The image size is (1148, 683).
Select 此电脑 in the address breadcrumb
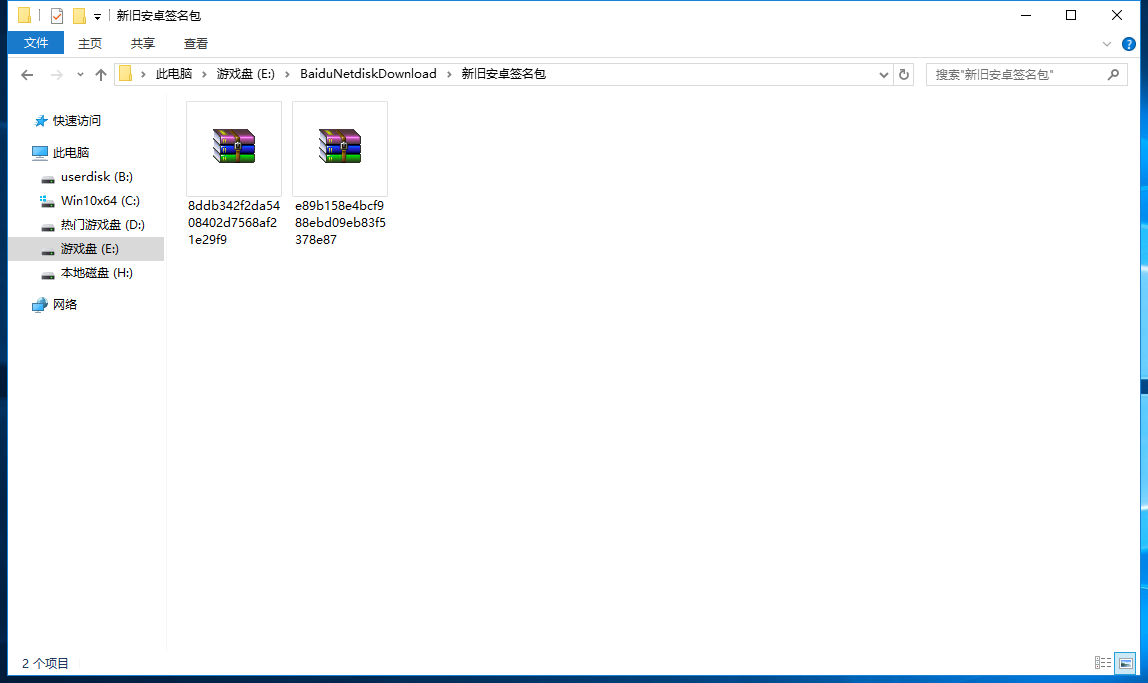(x=174, y=74)
